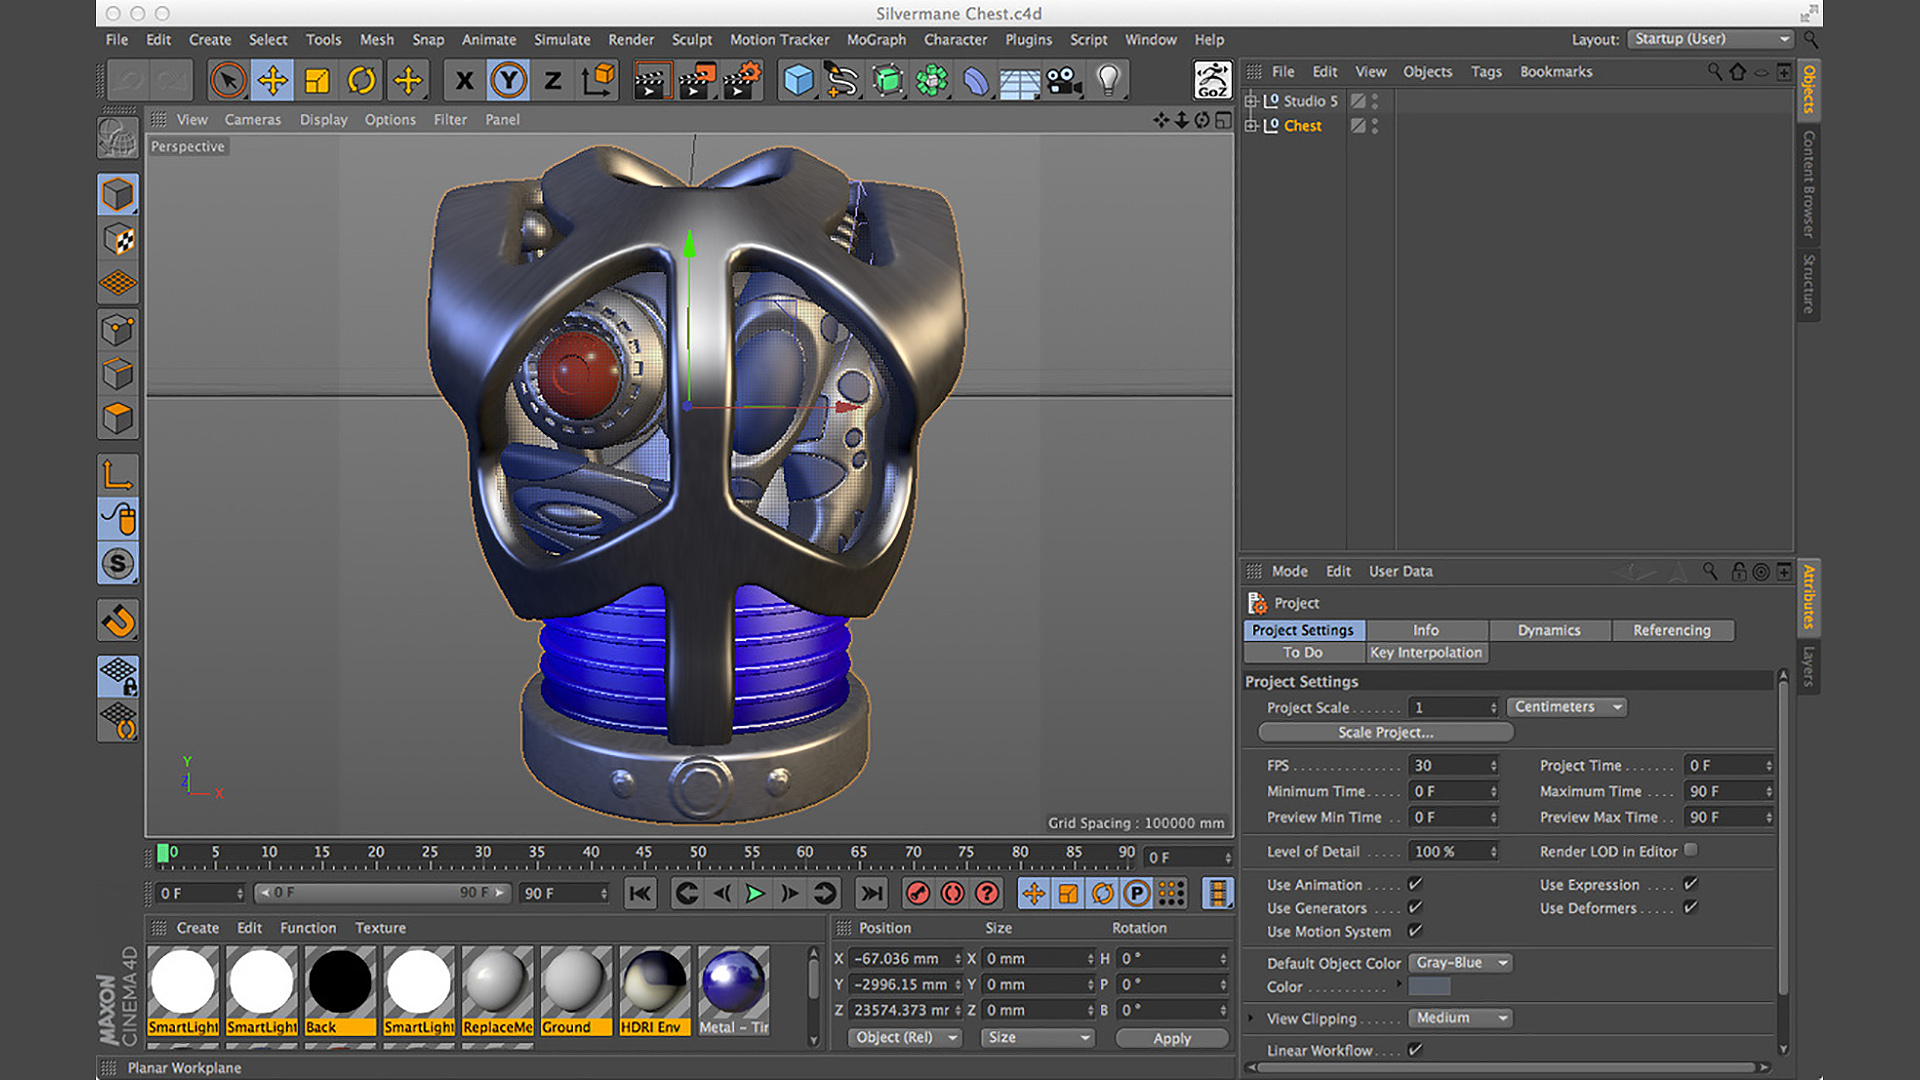Select the Move tool in top toolbar
The width and height of the screenshot is (1920, 1080).
272,80
